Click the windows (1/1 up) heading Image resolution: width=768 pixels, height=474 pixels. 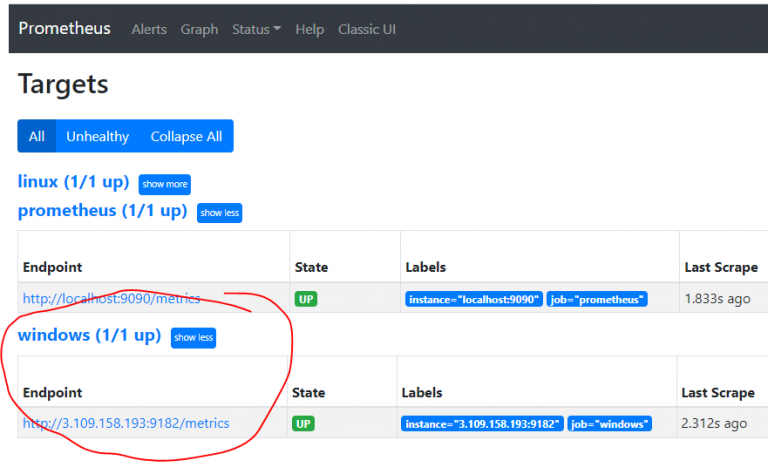[x=89, y=336]
